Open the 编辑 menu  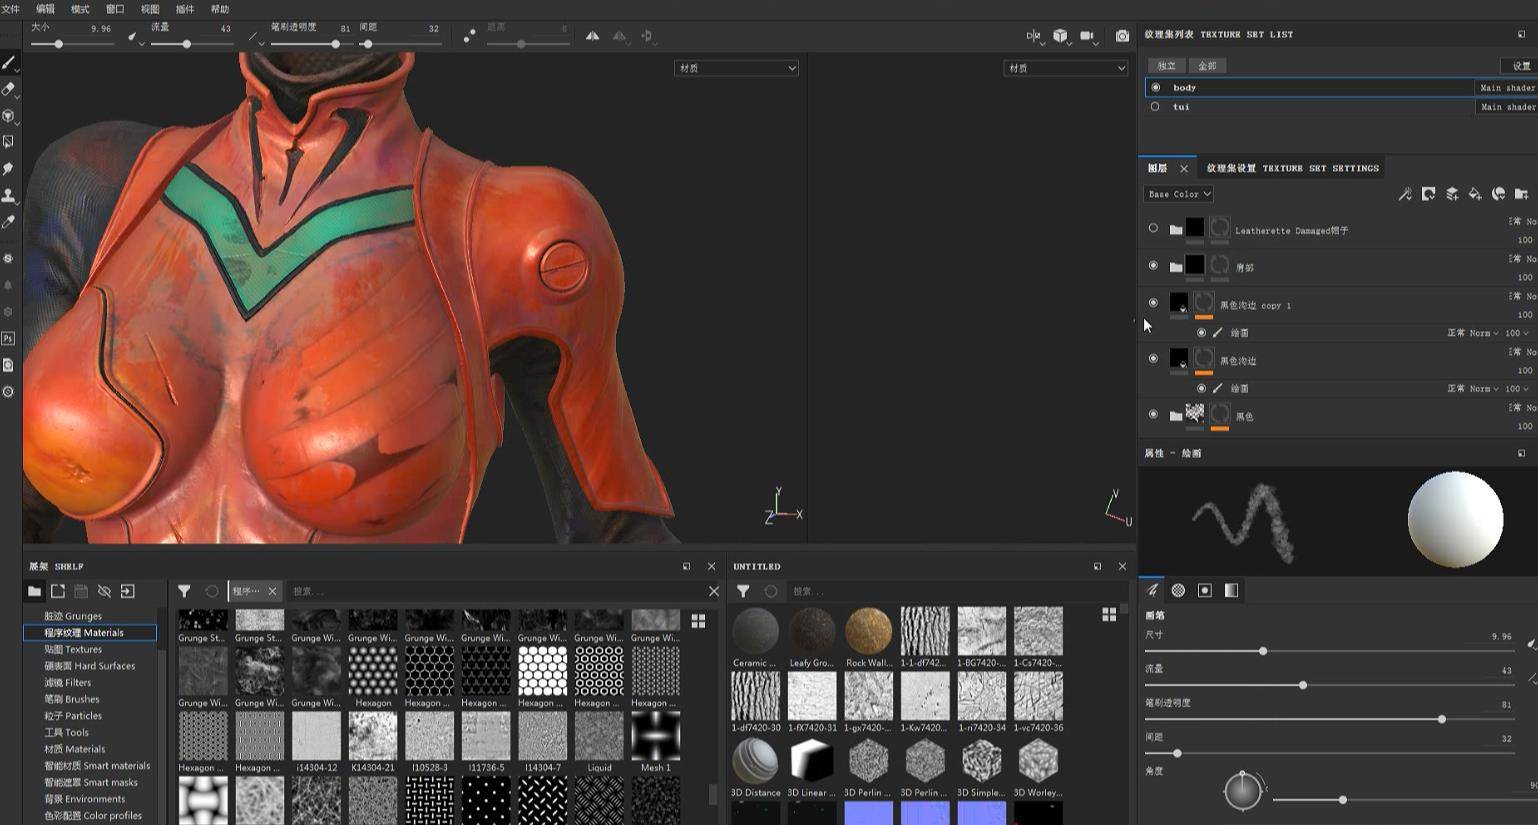[x=46, y=9]
